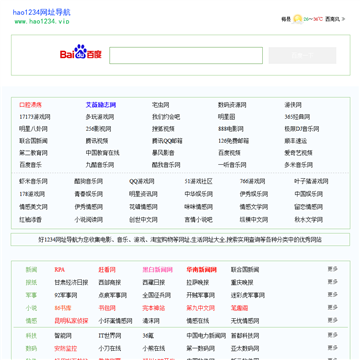Open the 多米音乐网 link
Screen dimensions: 360x360
click(x=298, y=165)
